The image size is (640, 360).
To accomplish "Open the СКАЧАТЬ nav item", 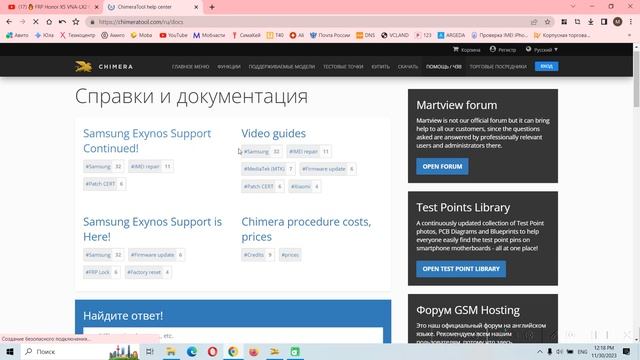I will click(x=408, y=67).
